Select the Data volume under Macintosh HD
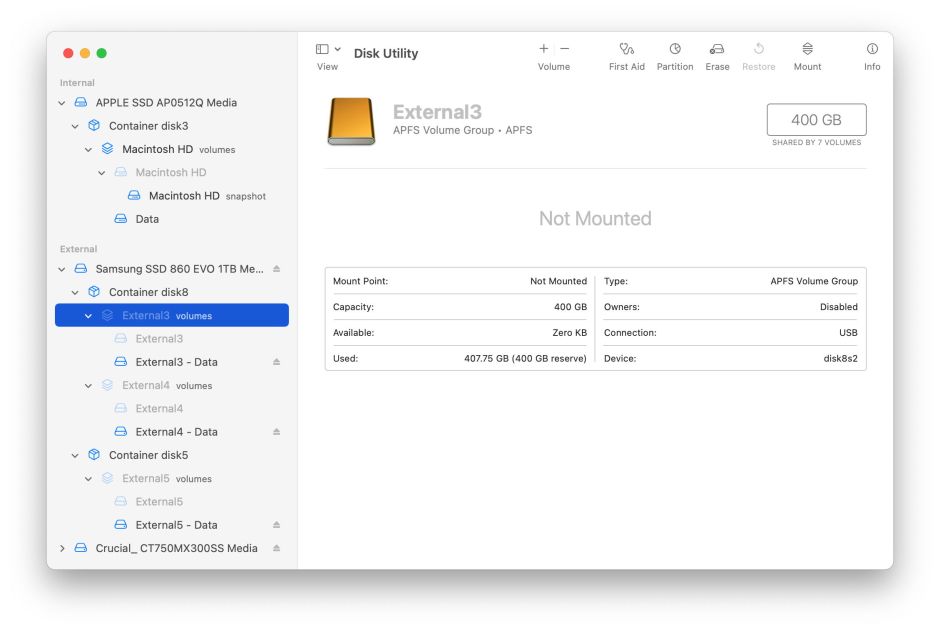Screen dimensions: 940x631 [x=147, y=219]
